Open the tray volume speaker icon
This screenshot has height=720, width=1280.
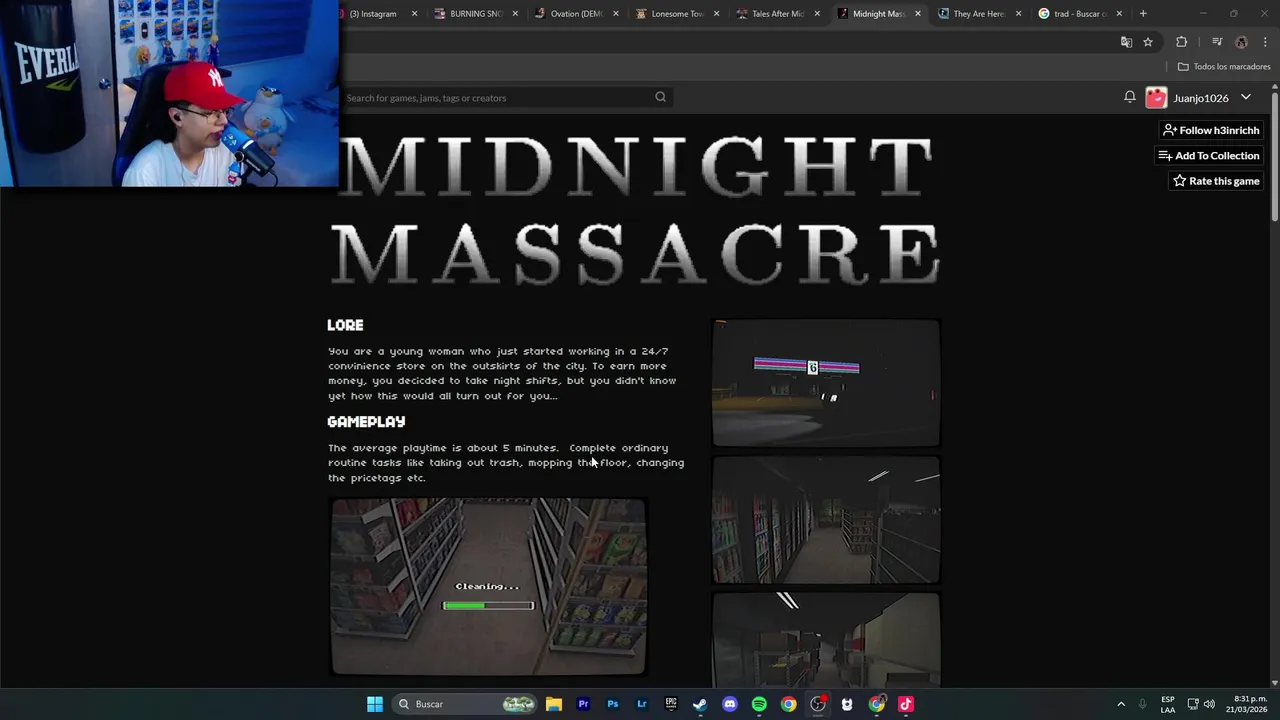[x=1209, y=704]
